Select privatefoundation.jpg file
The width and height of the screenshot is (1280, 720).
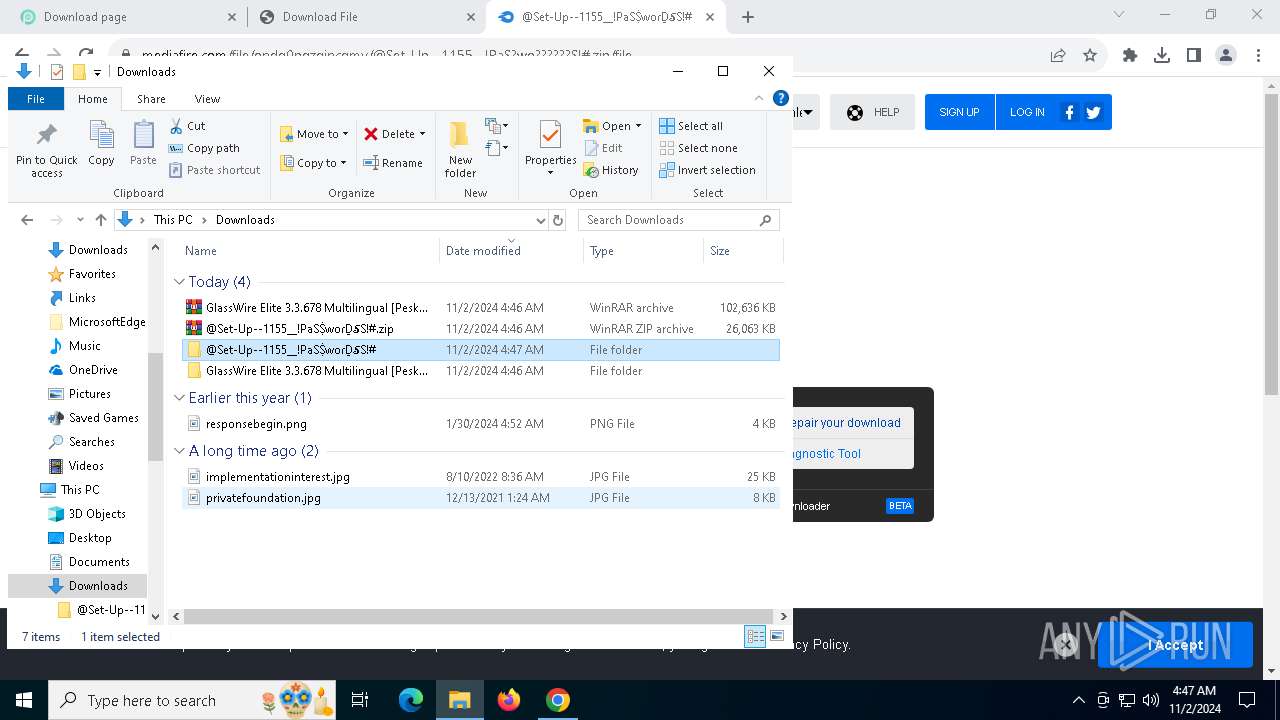(x=481, y=498)
